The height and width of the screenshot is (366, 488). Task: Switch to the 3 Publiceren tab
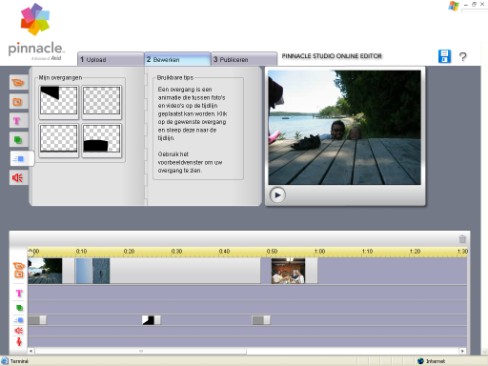(x=244, y=59)
